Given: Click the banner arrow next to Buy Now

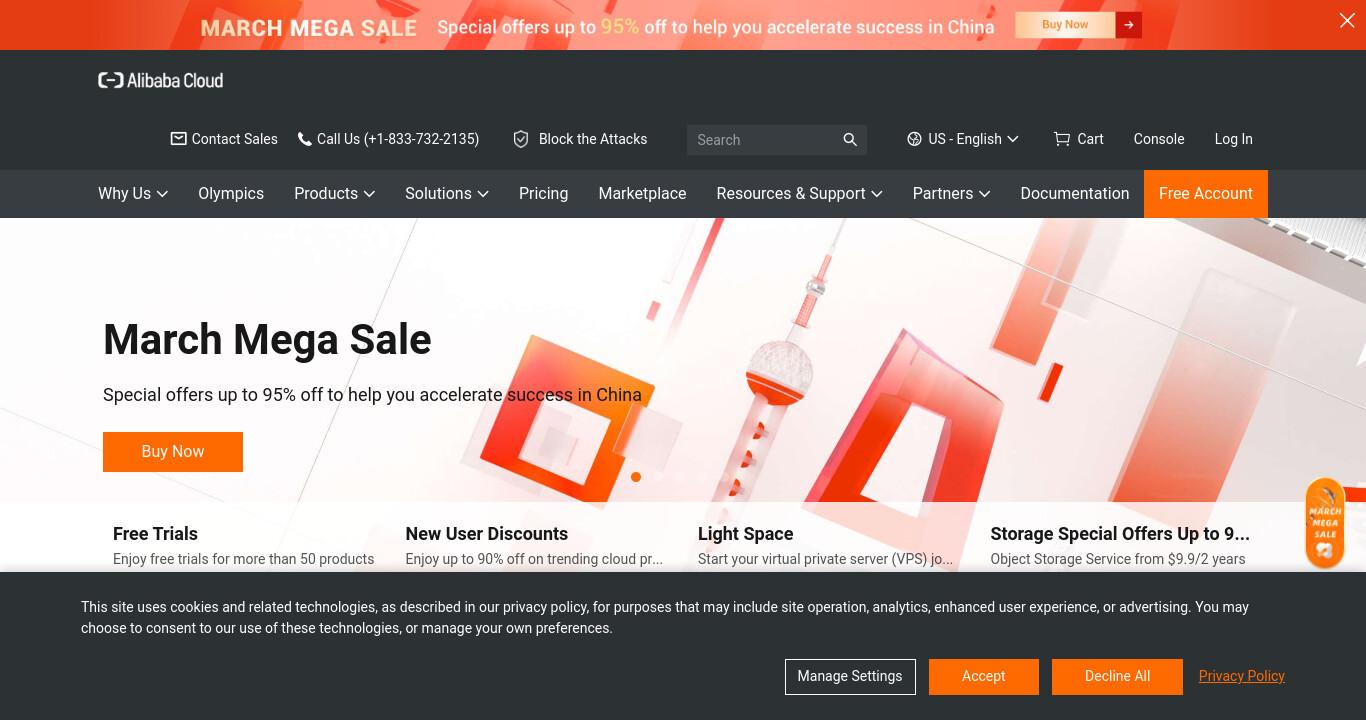Looking at the screenshot, I should point(1128,25).
